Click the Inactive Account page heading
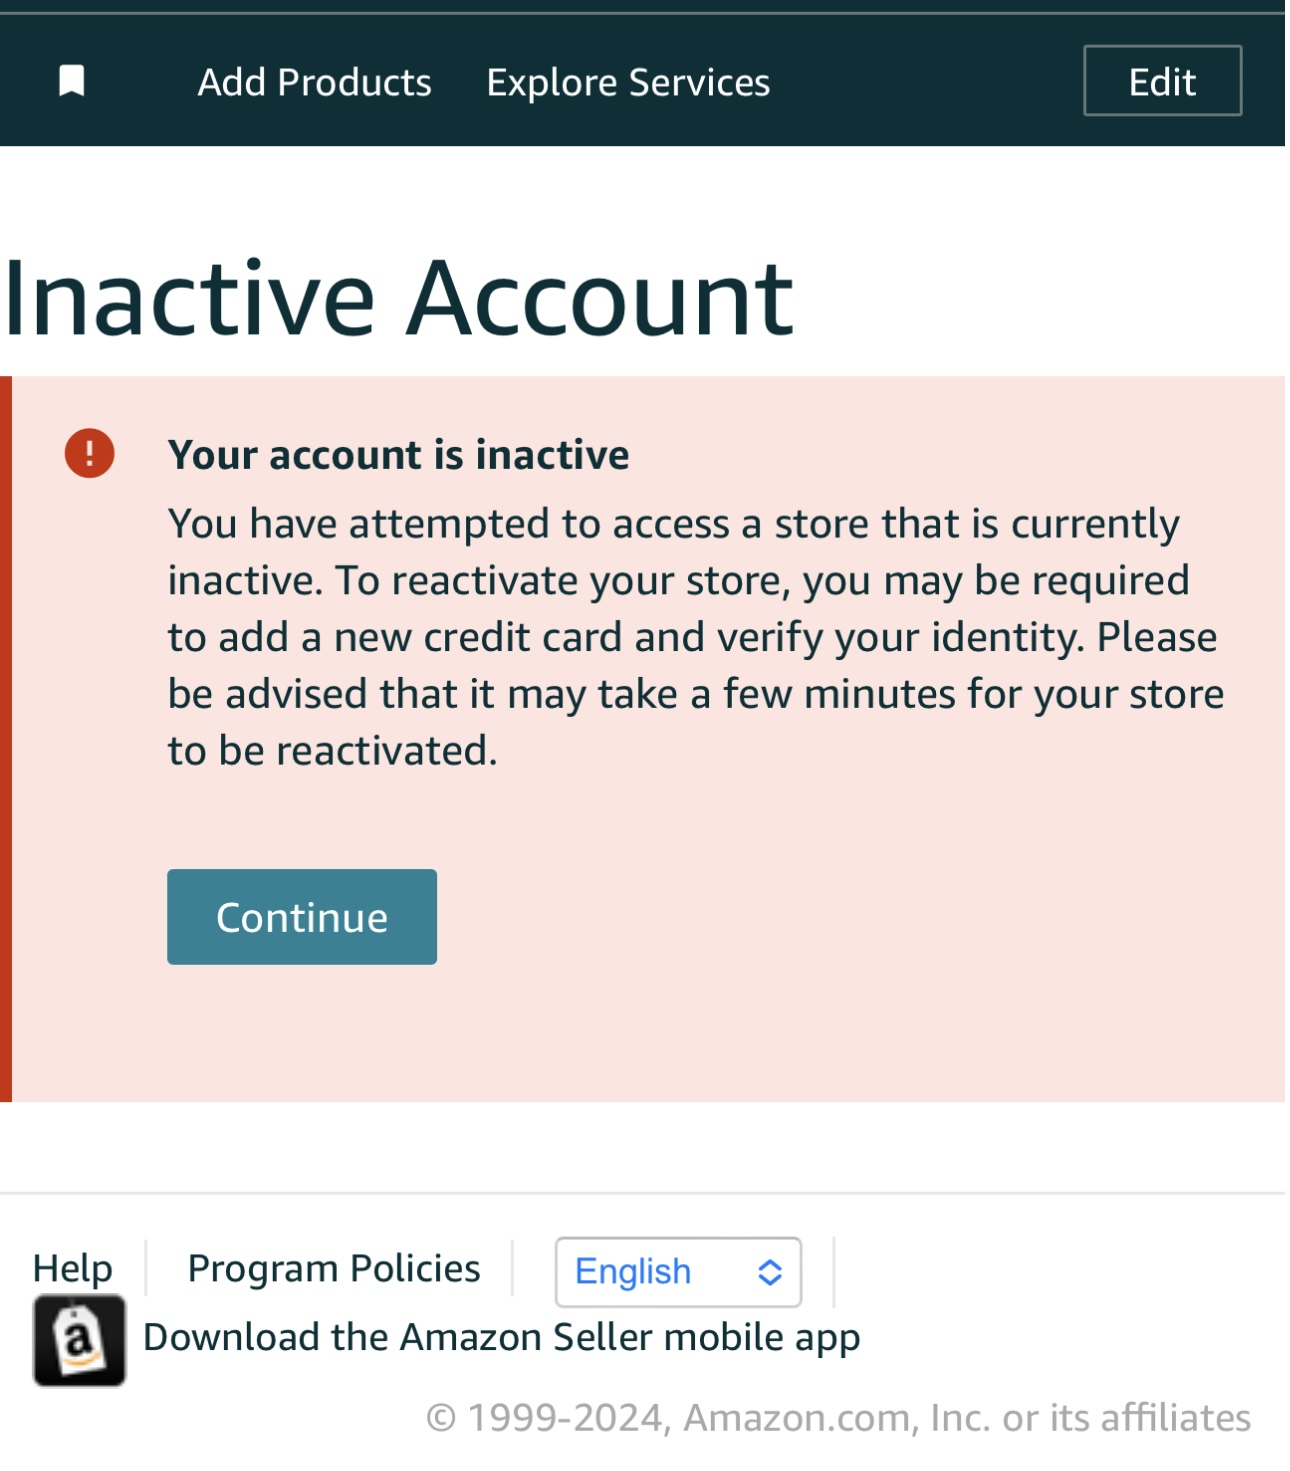 click(x=399, y=298)
